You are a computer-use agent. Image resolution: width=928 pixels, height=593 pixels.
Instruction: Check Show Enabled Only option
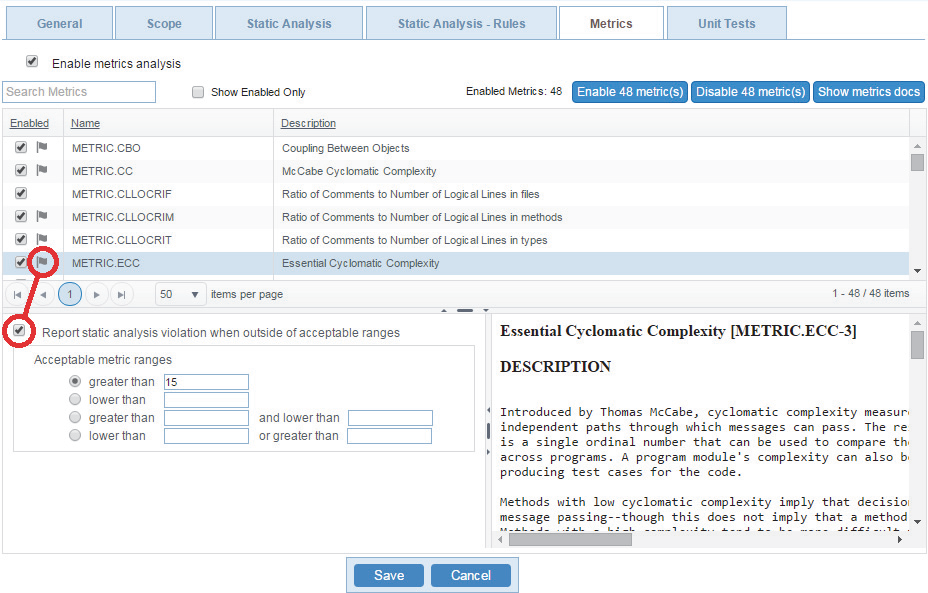pyautogui.click(x=198, y=92)
